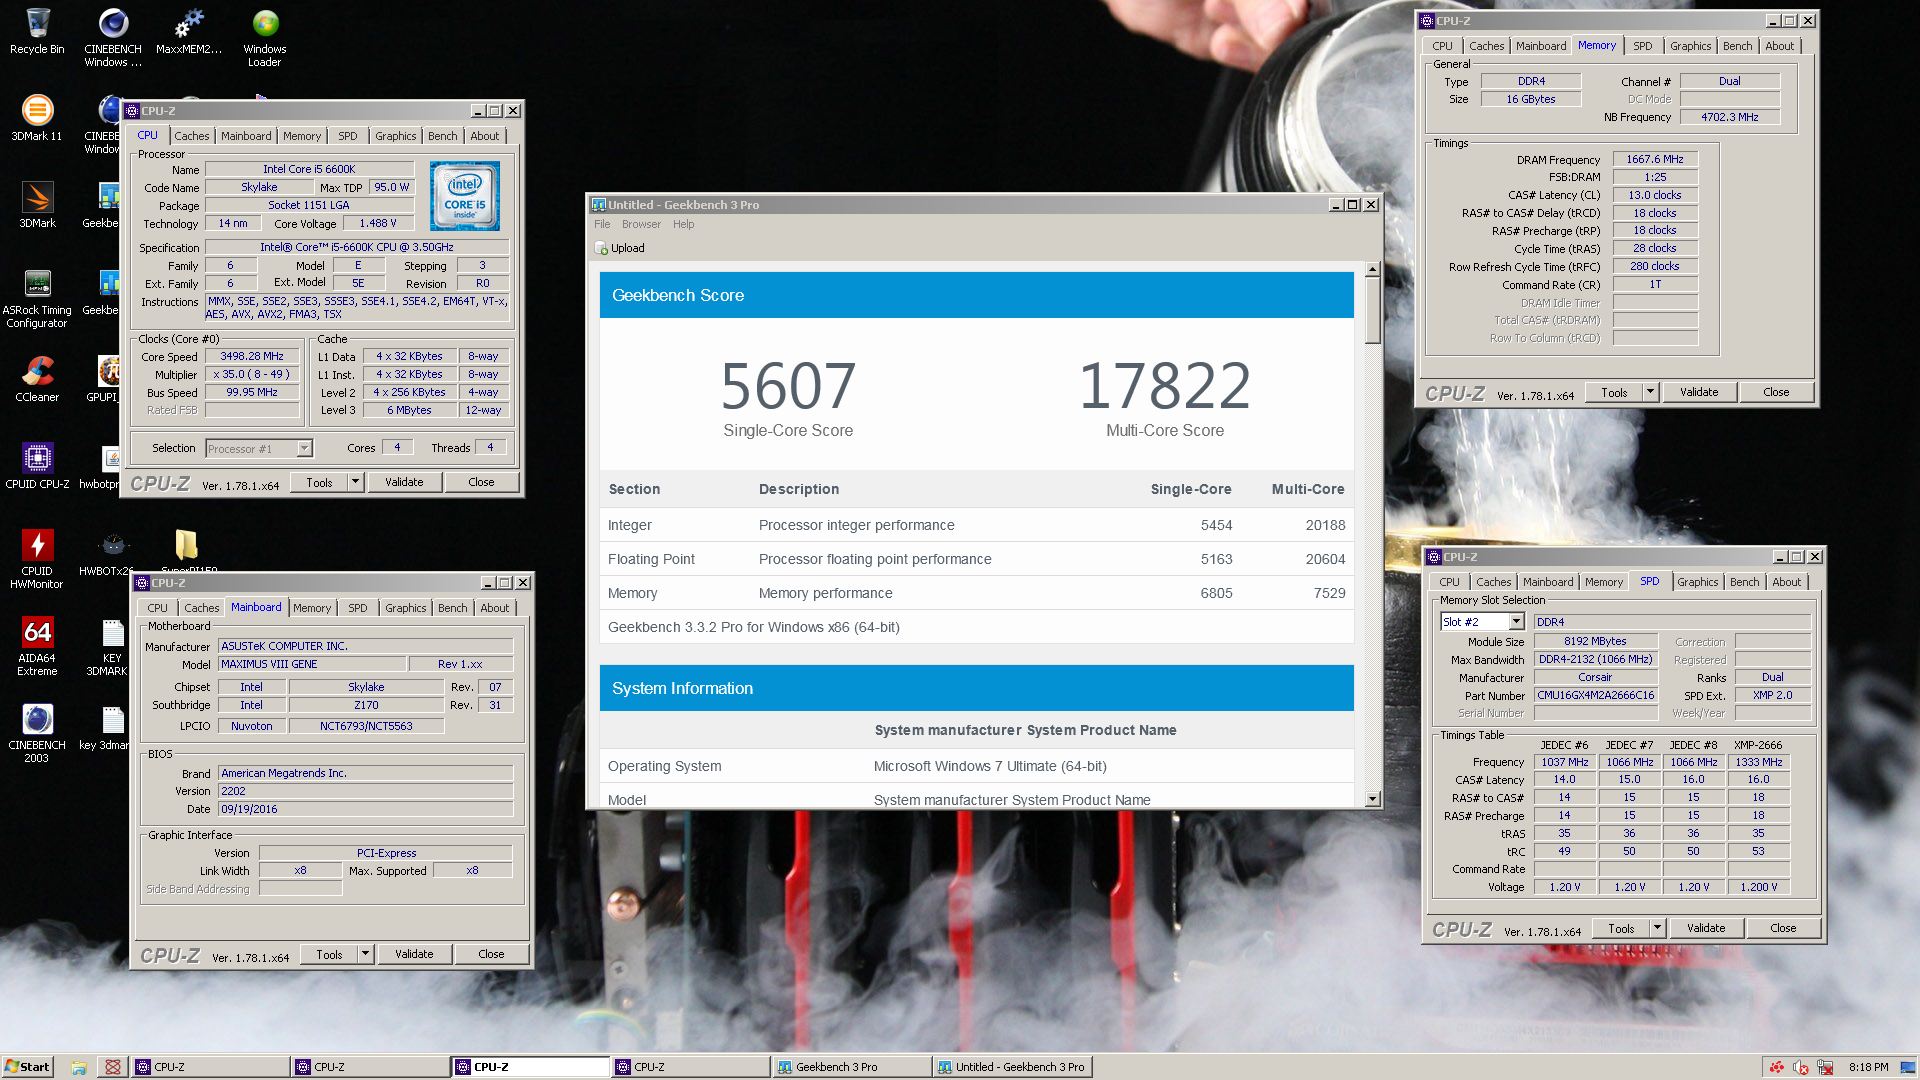The width and height of the screenshot is (1920, 1080).
Task: Open the Windows Start button
Action: point(27,1067)
